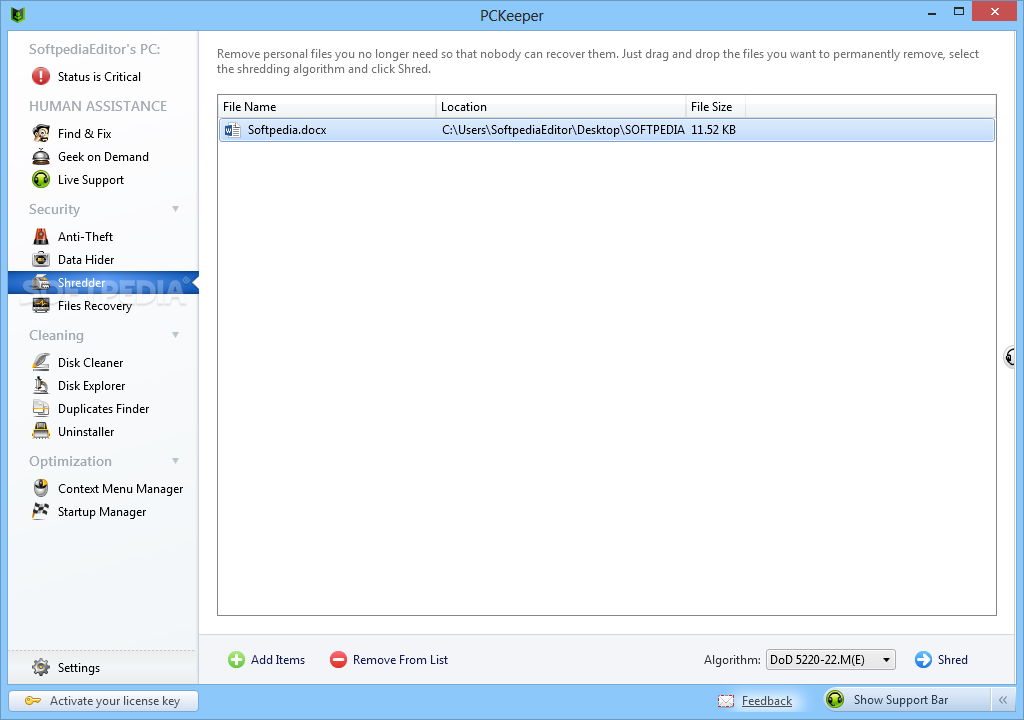Sort by File Size column header
The image size is (1024, 720).
click(x=716, y=106)
